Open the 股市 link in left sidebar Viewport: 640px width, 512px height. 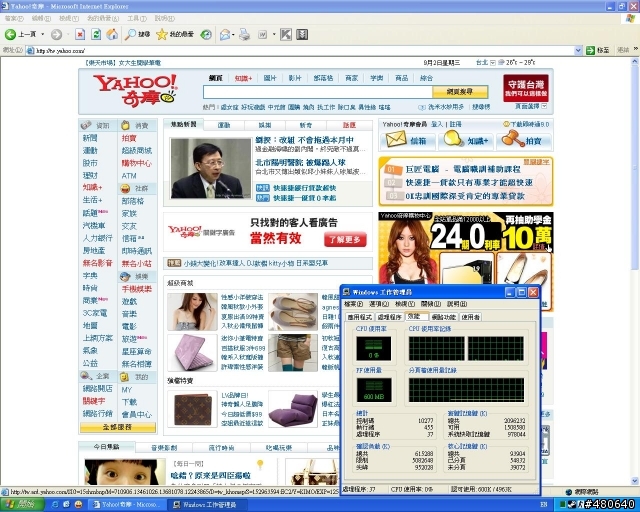(x=90, y=163)
